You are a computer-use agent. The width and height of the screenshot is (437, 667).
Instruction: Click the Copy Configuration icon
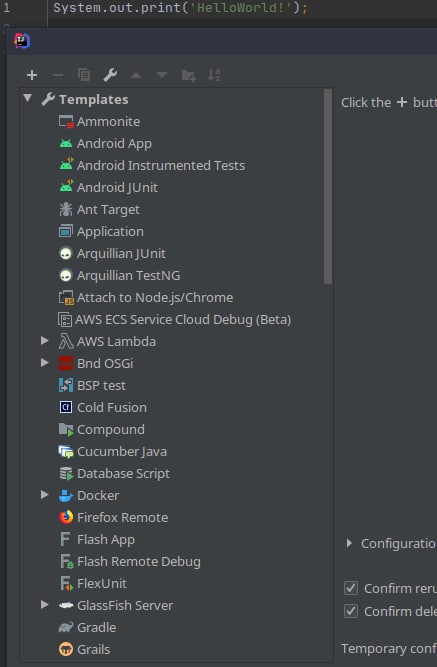[84, 75]
